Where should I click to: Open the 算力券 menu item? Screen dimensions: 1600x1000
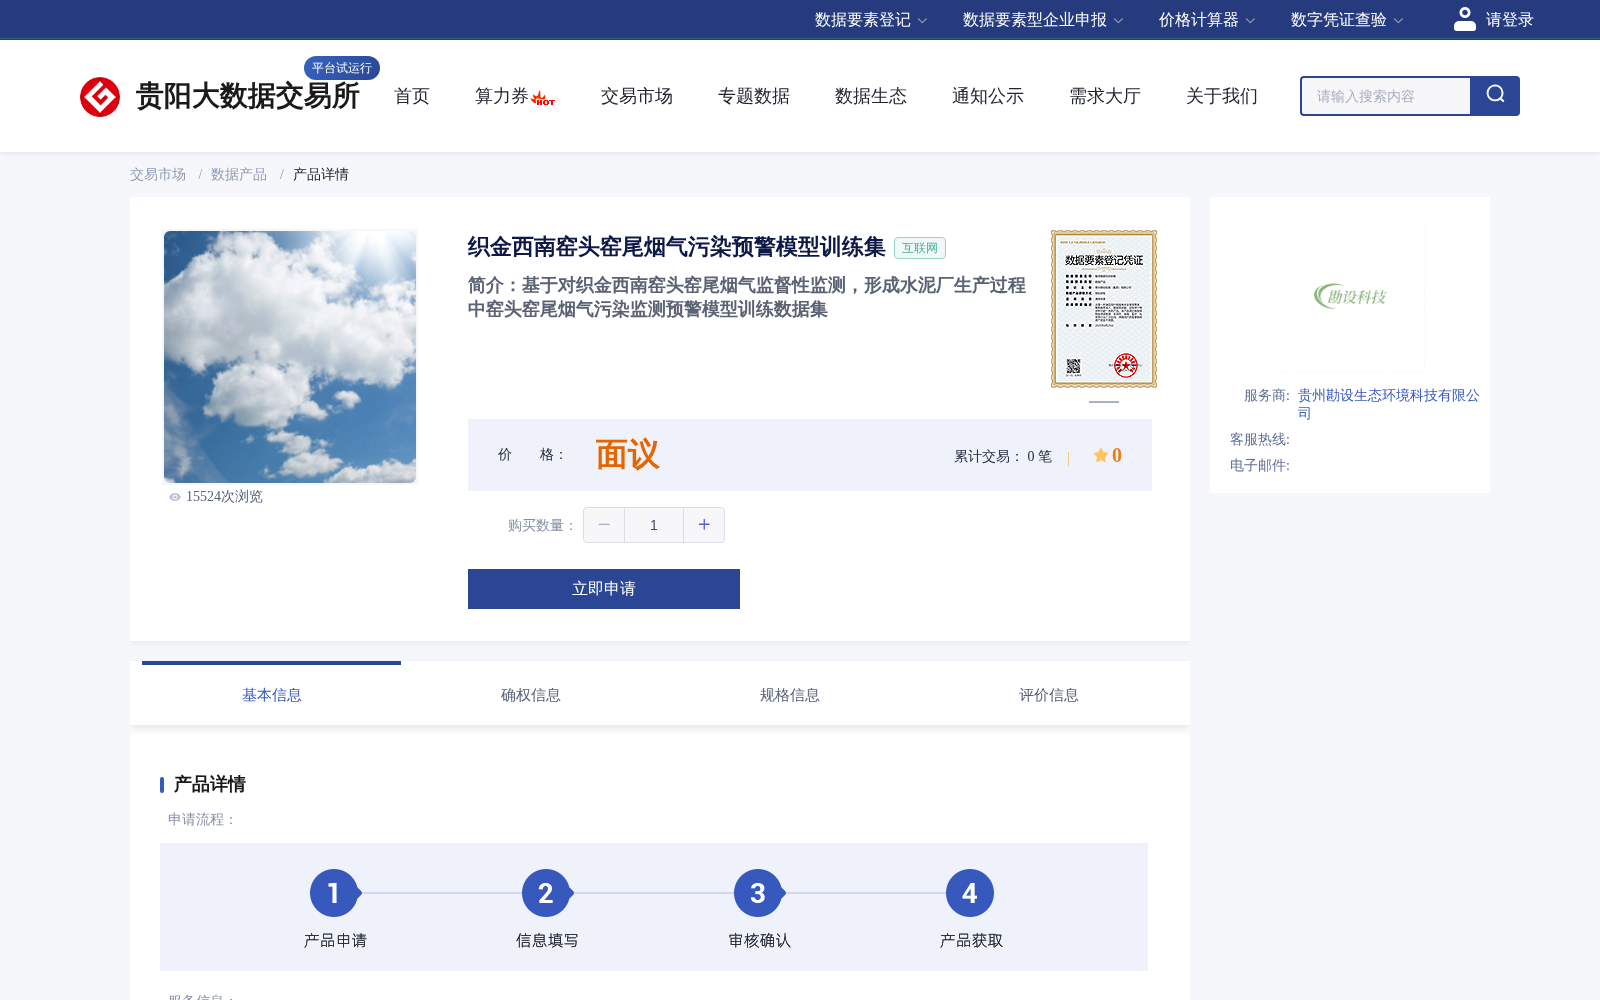pyautogui.click(x=502, y=96)
